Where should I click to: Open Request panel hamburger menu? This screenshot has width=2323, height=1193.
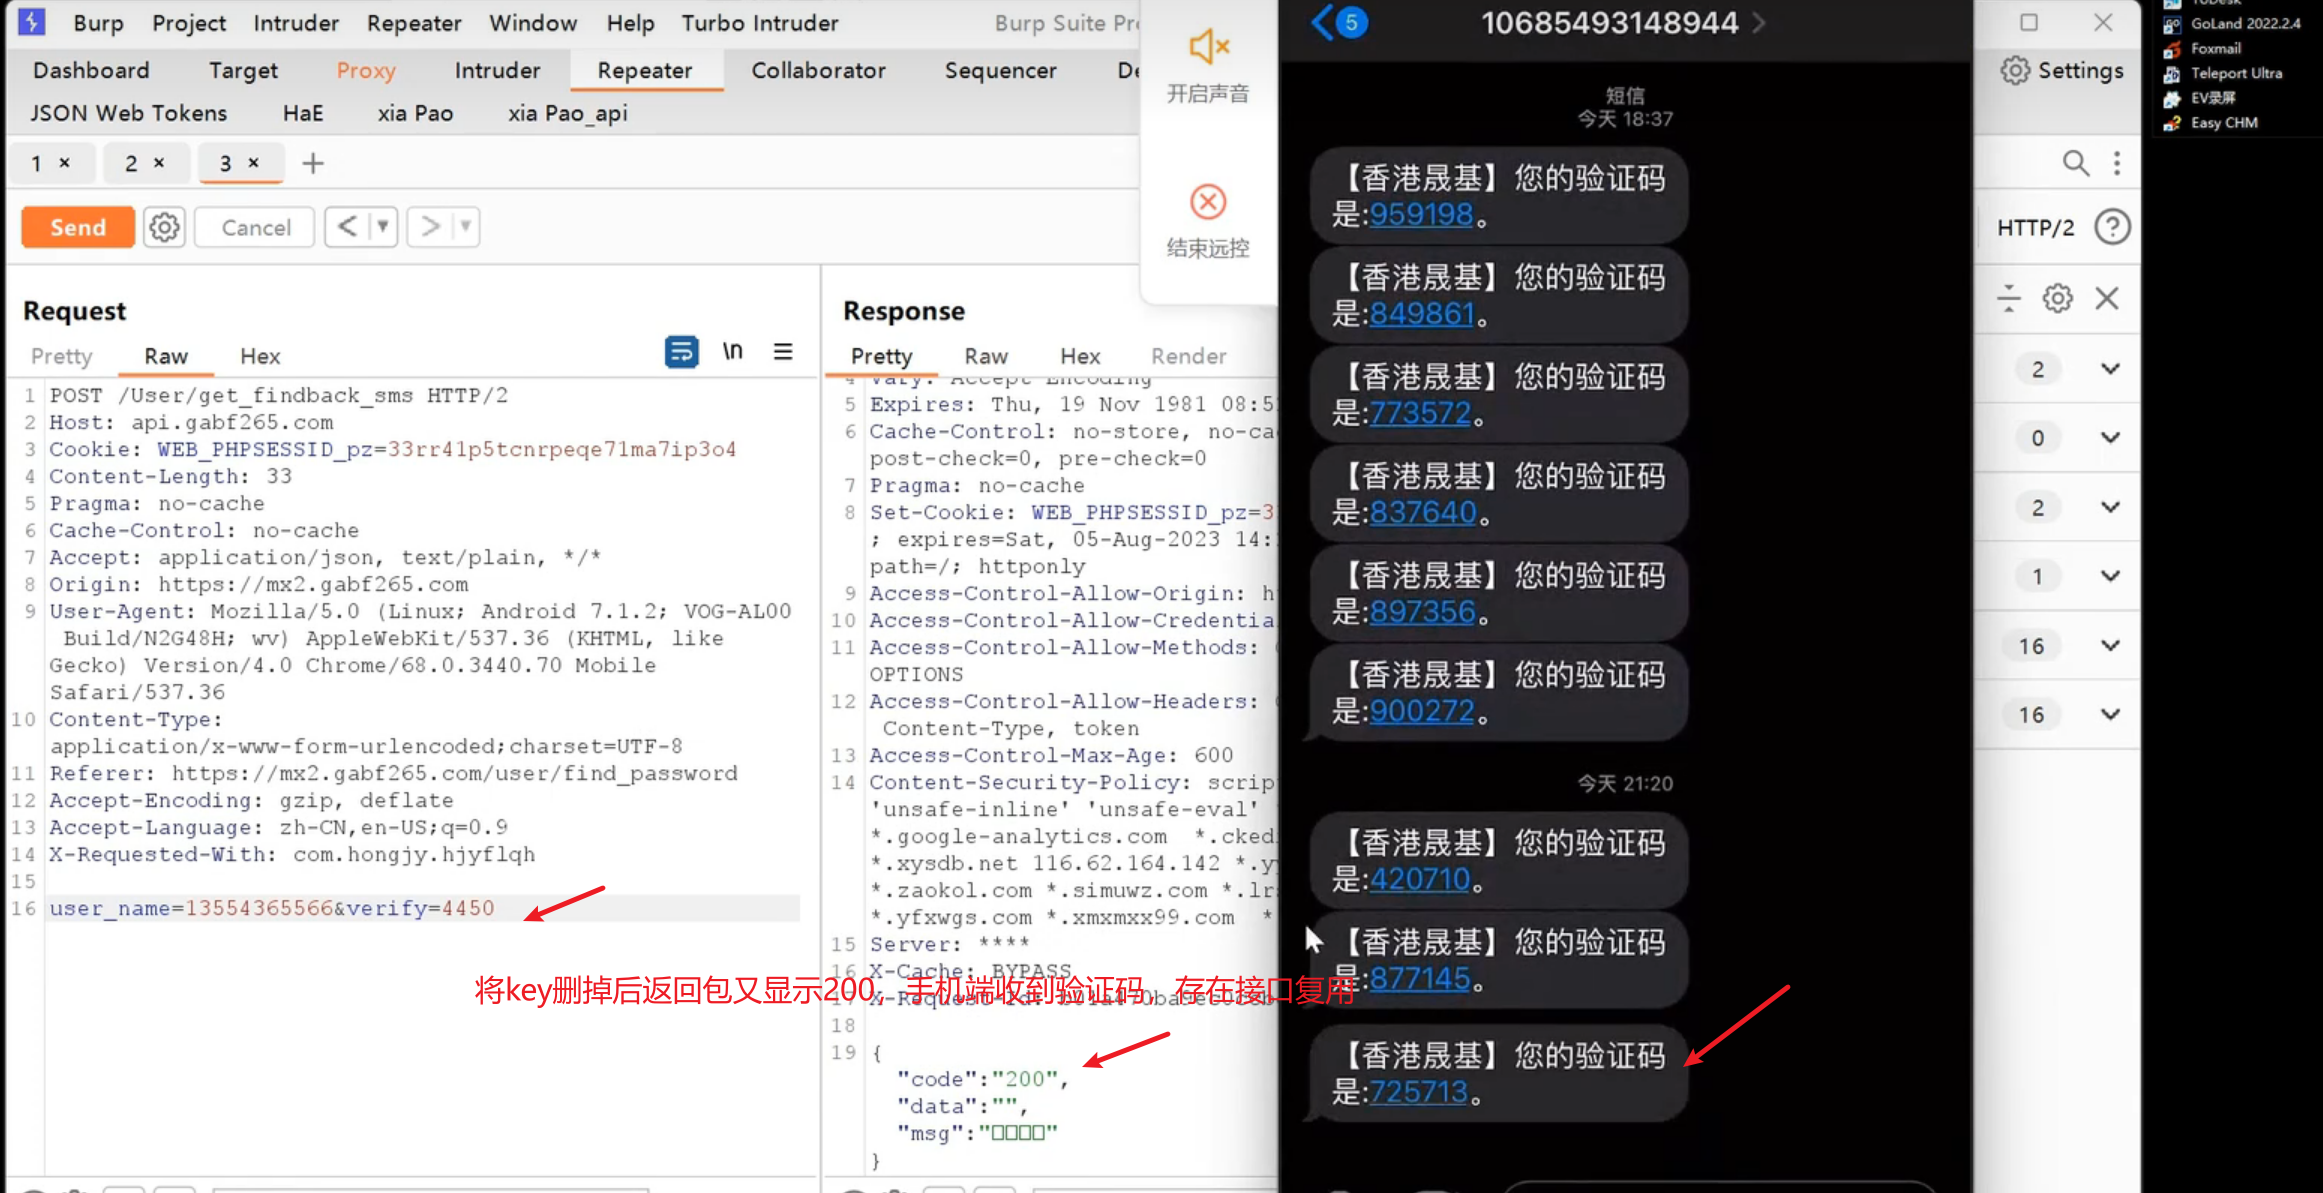pos(783,352)
